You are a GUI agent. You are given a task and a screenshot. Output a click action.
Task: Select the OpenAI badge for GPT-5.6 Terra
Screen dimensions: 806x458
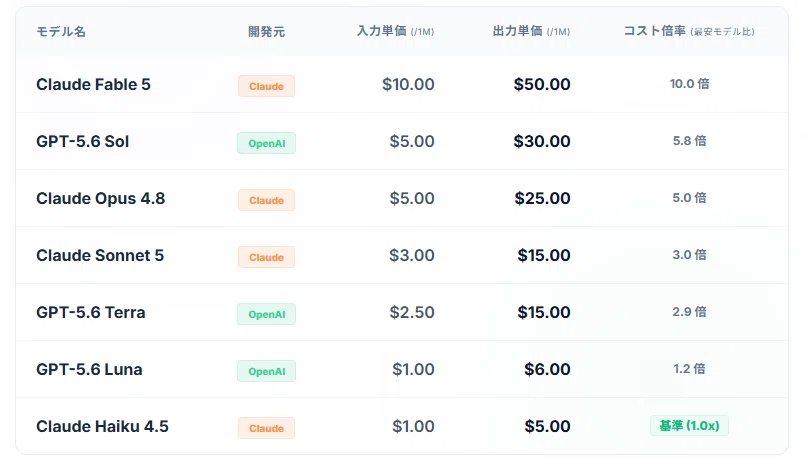point(266,314)
